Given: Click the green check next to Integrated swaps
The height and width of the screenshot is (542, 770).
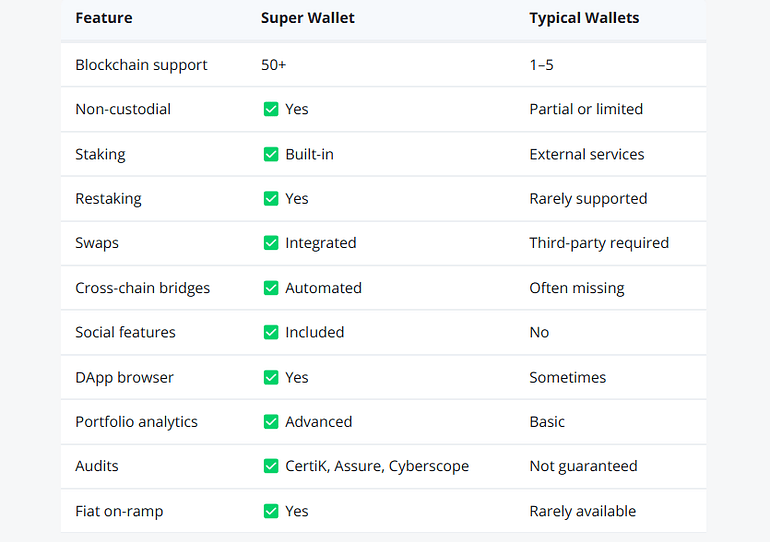Looking at the screenshot, I should [270, 243].
